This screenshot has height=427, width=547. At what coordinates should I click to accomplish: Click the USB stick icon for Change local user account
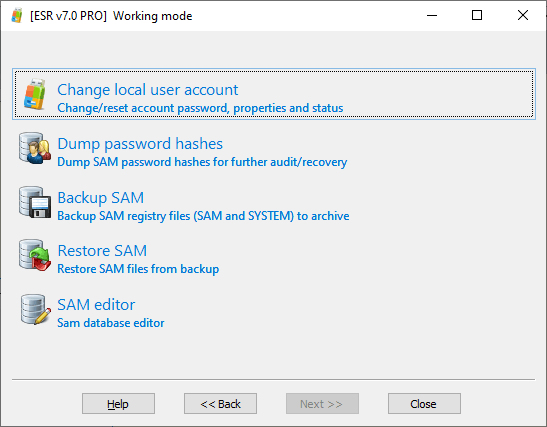pos(35,94)
